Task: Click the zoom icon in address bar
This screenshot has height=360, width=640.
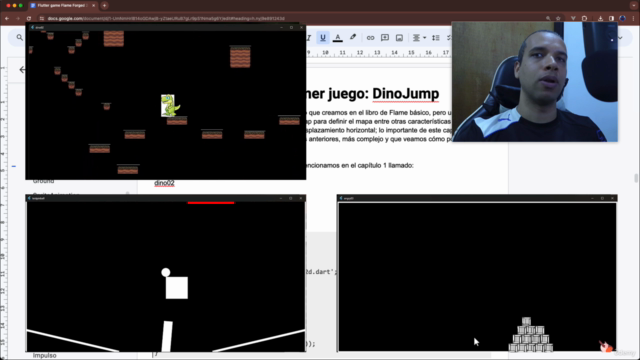Action: tap(548, 18)
